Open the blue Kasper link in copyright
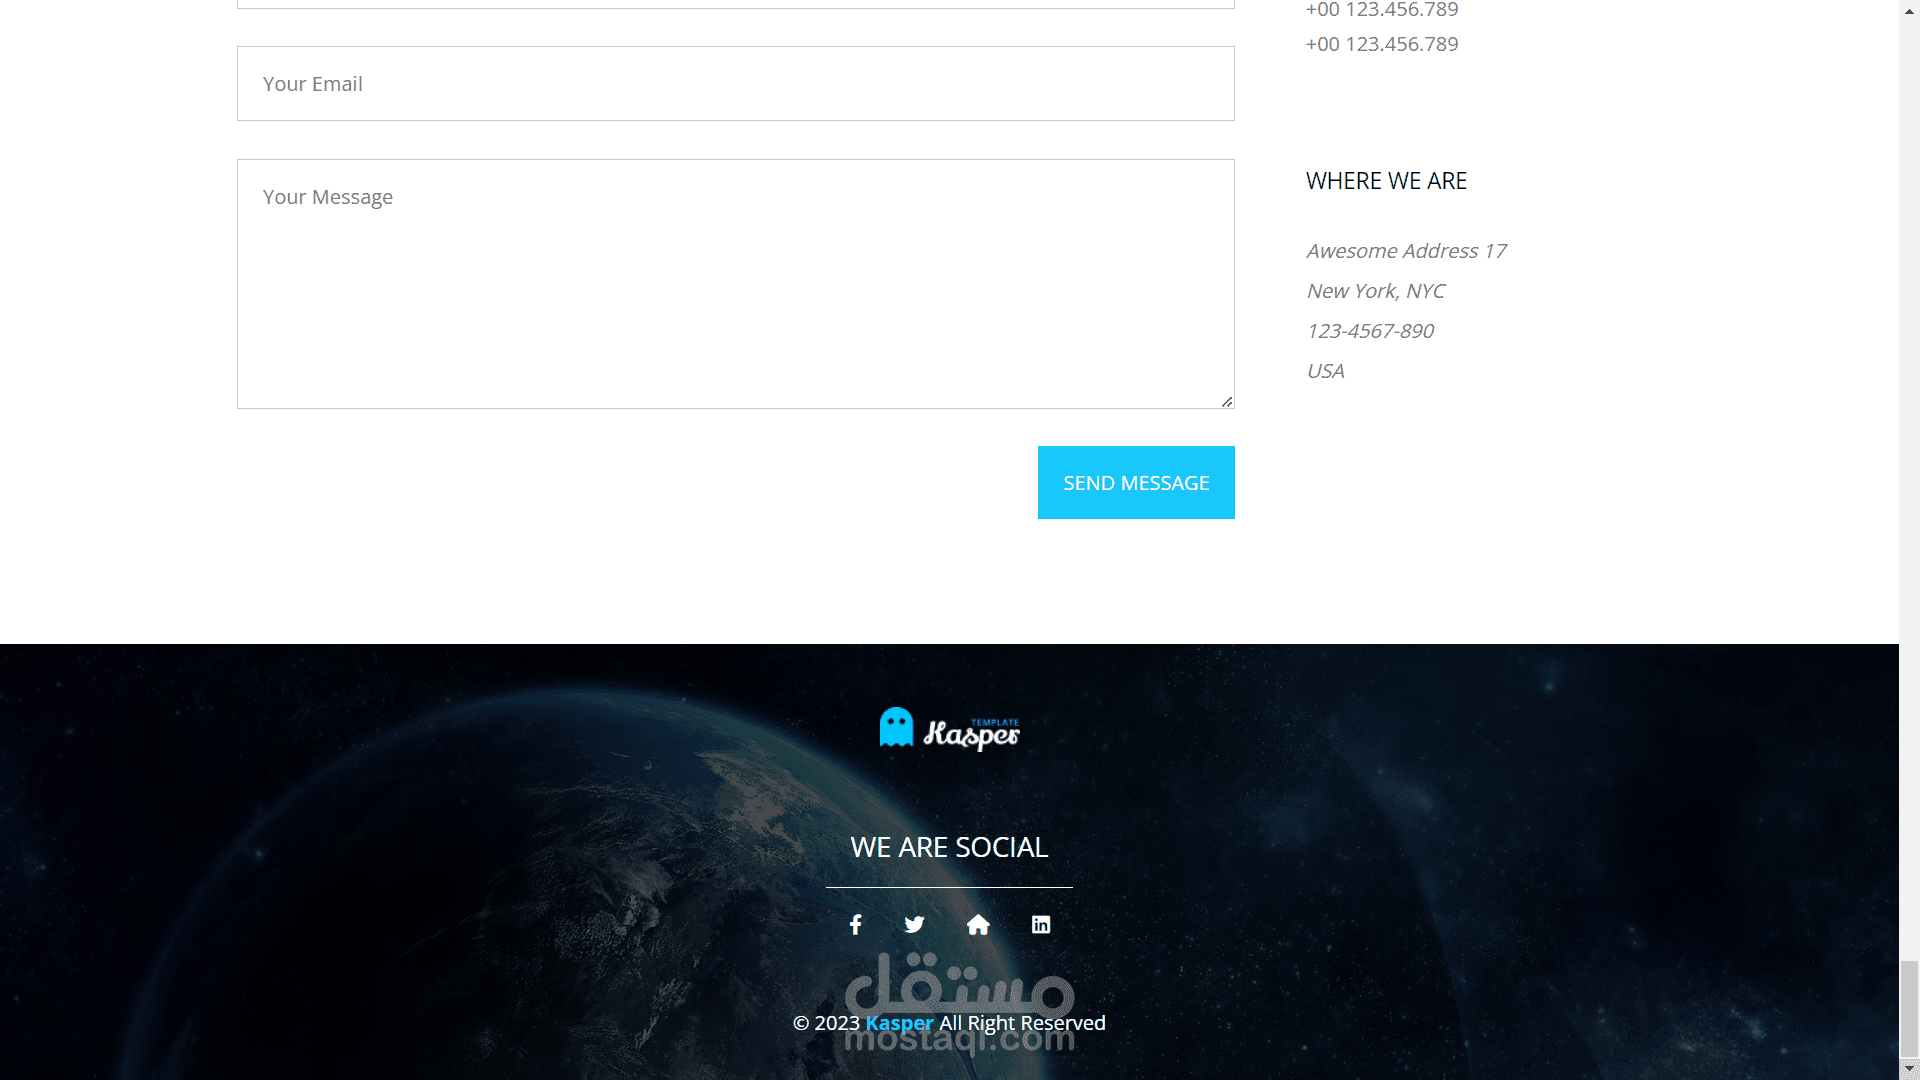 pyautogui.click(x=899, y=1023)
